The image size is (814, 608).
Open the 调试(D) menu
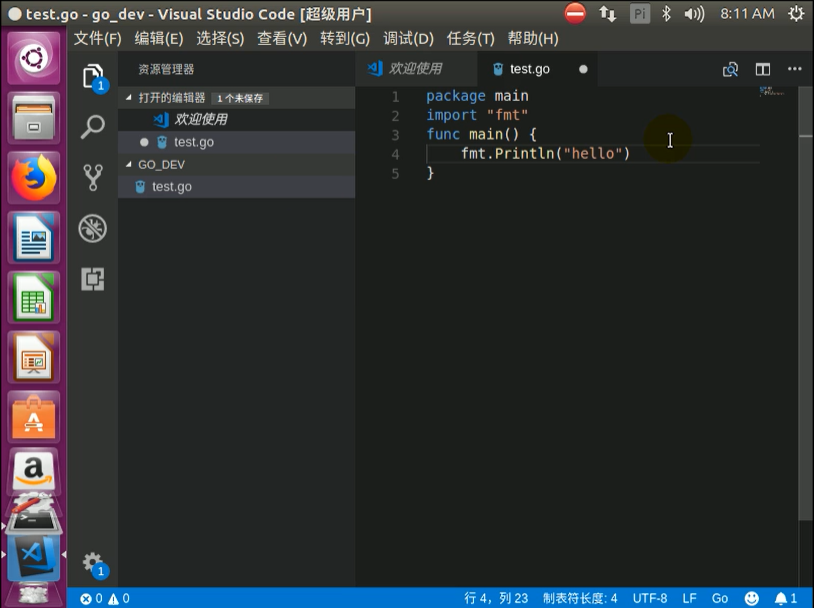coord(408,38)
